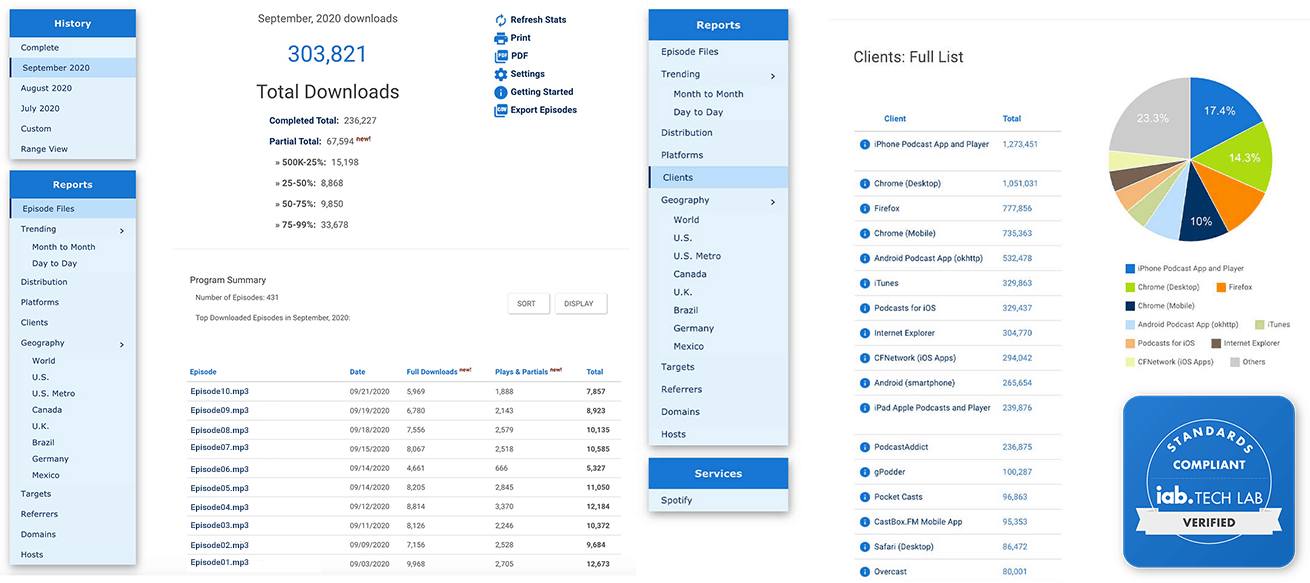Open Day to Day in Reports panel below History
Screen dimensions: 1310x583
click(x=54, y=264)
